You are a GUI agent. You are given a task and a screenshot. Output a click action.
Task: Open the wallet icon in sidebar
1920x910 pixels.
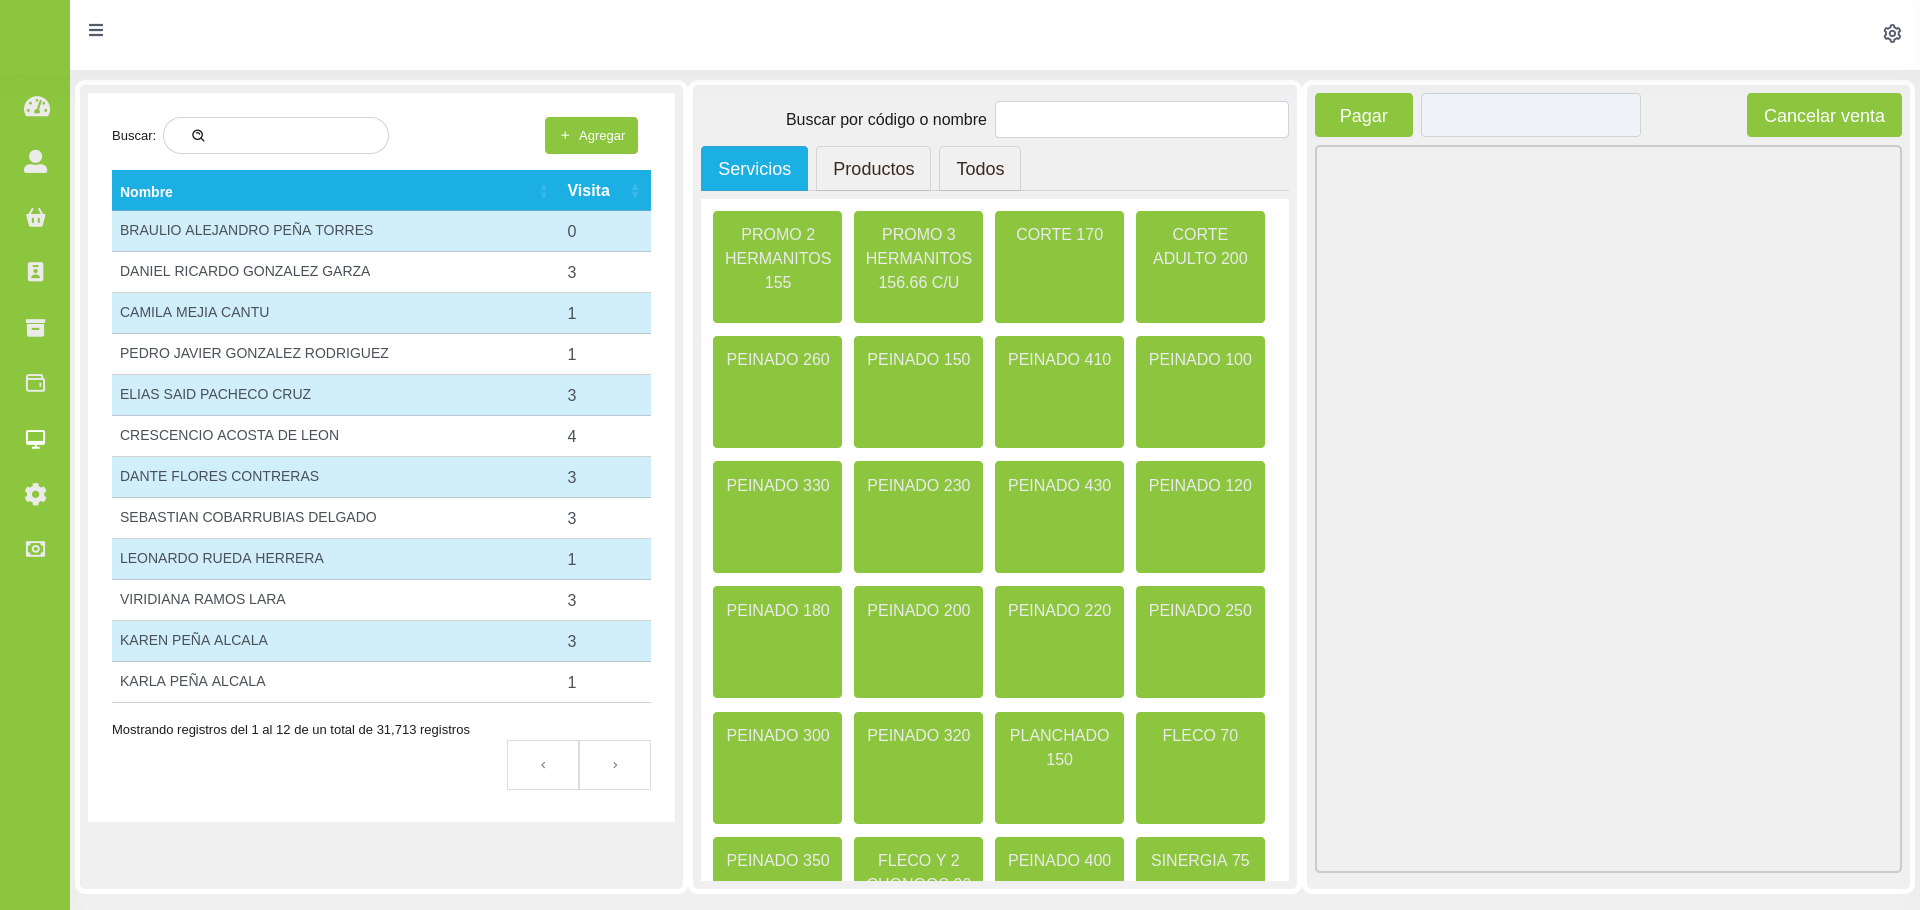click(x=36, y=383)
